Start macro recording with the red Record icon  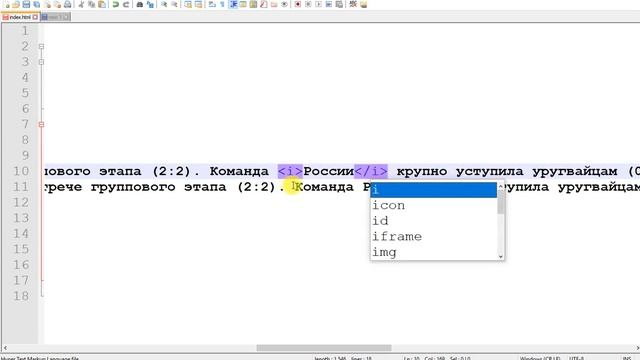(x=298, y=4)
